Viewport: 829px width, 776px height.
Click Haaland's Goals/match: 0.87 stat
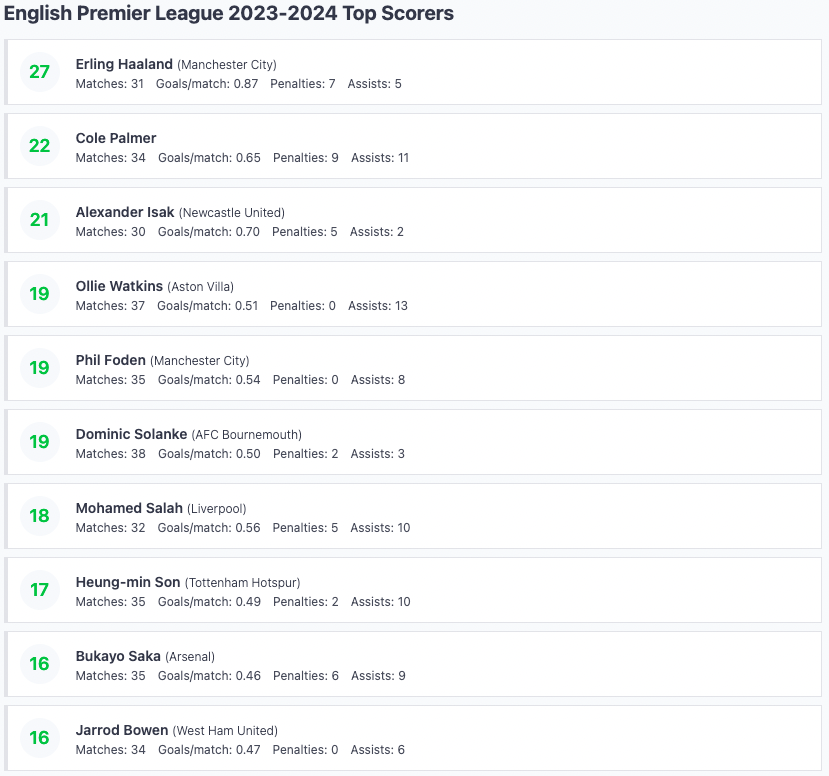tap(207, 84)
